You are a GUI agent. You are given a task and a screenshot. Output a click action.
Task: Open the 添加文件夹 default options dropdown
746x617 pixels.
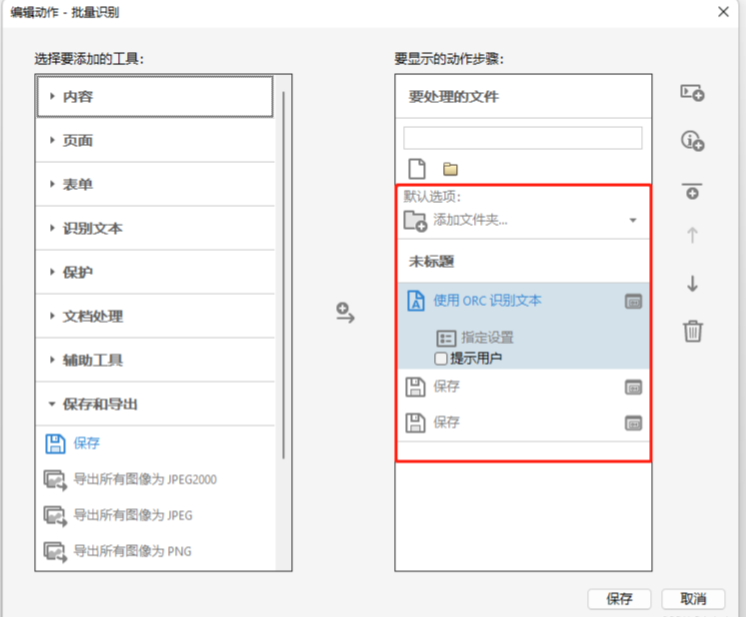[633, 220]
